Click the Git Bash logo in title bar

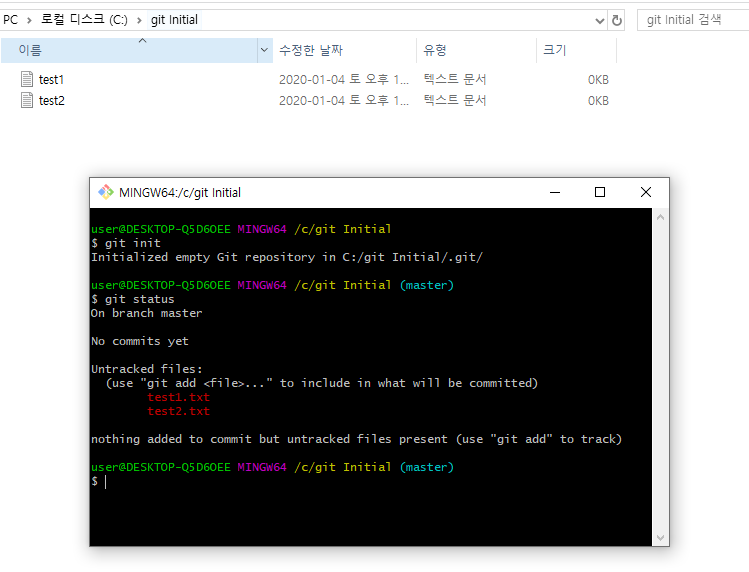tap(106, 192)
